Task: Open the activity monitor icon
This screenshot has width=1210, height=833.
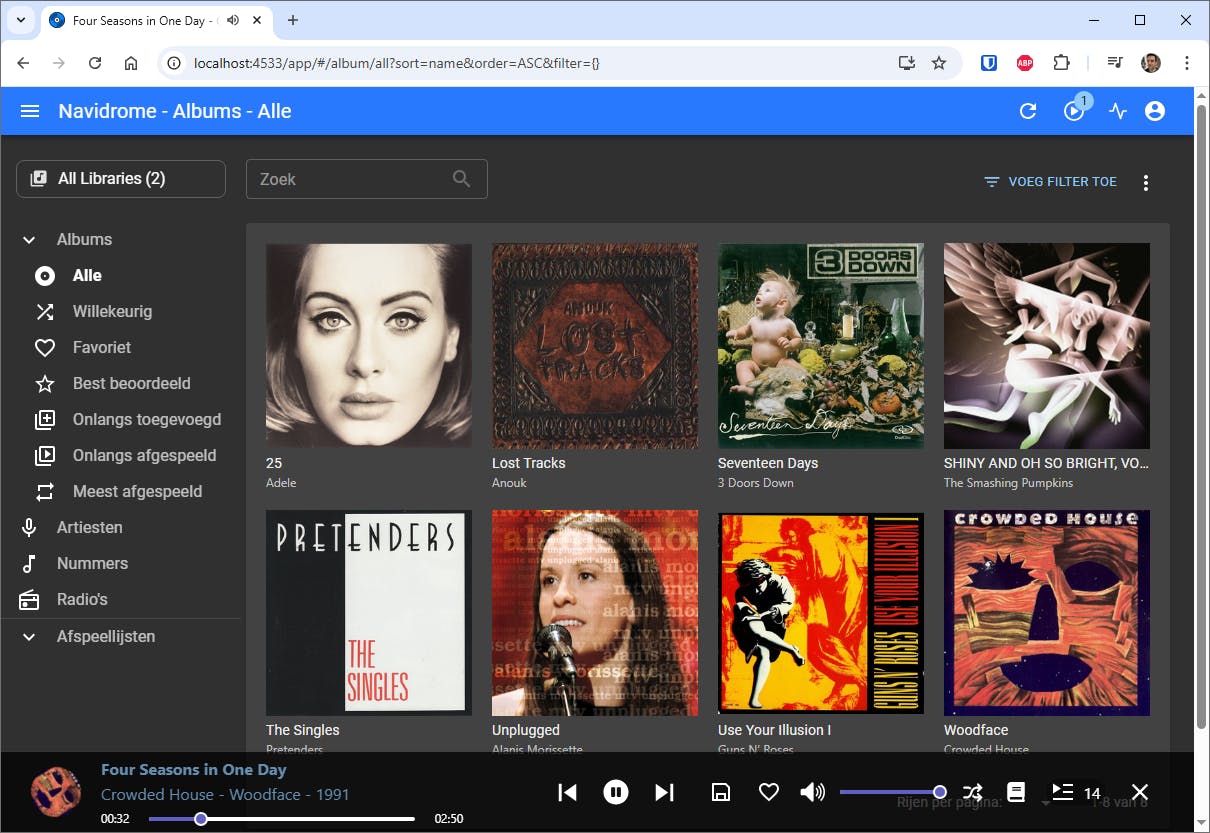Action: tap(1118, 111)
